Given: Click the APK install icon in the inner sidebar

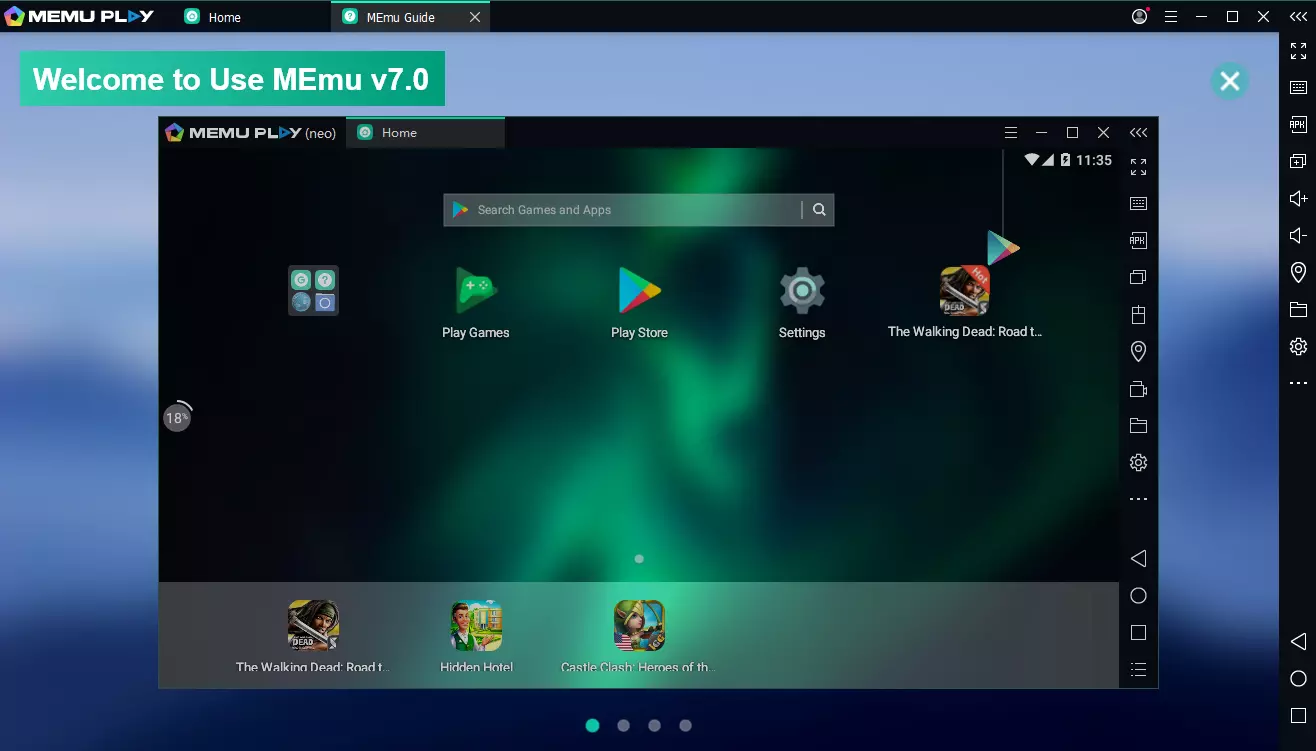Looking at the screenshot, I should coord(1138,240).
